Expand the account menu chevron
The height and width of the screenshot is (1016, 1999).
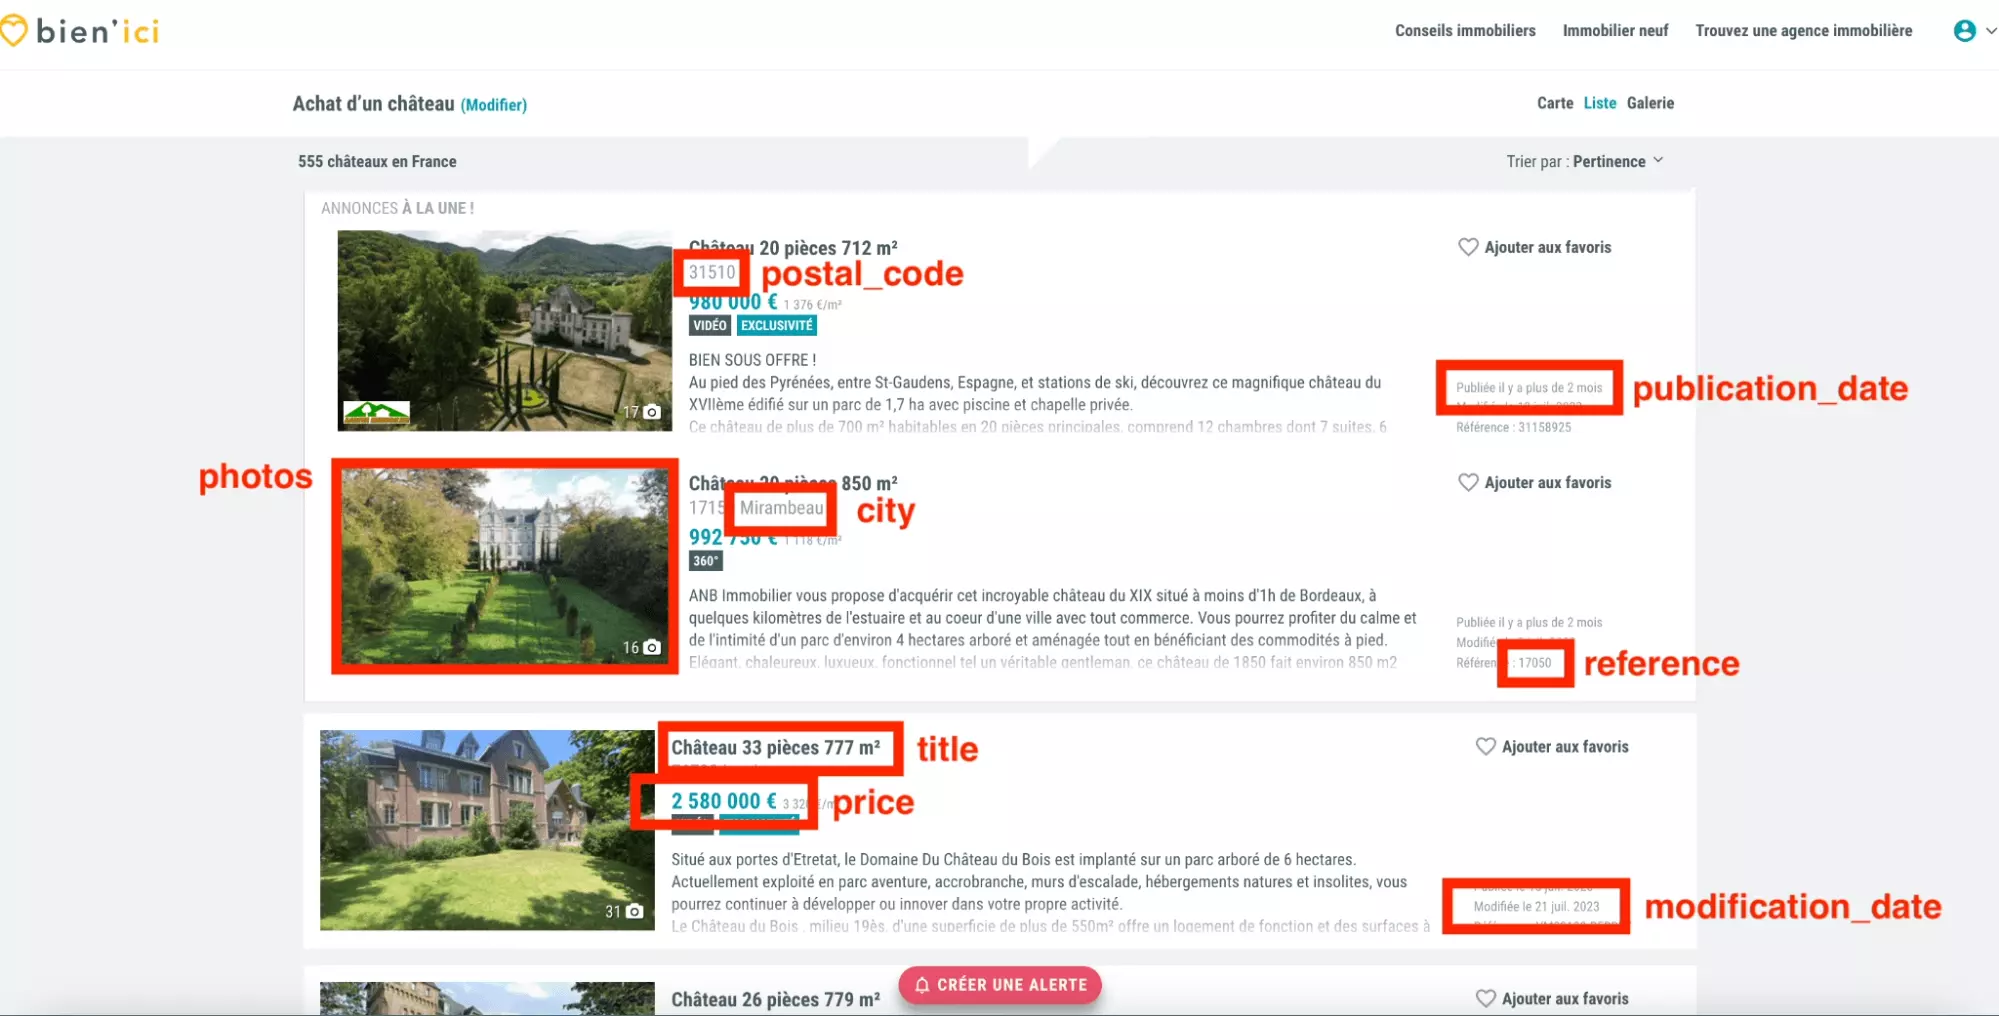click(x=1990, y=31)
